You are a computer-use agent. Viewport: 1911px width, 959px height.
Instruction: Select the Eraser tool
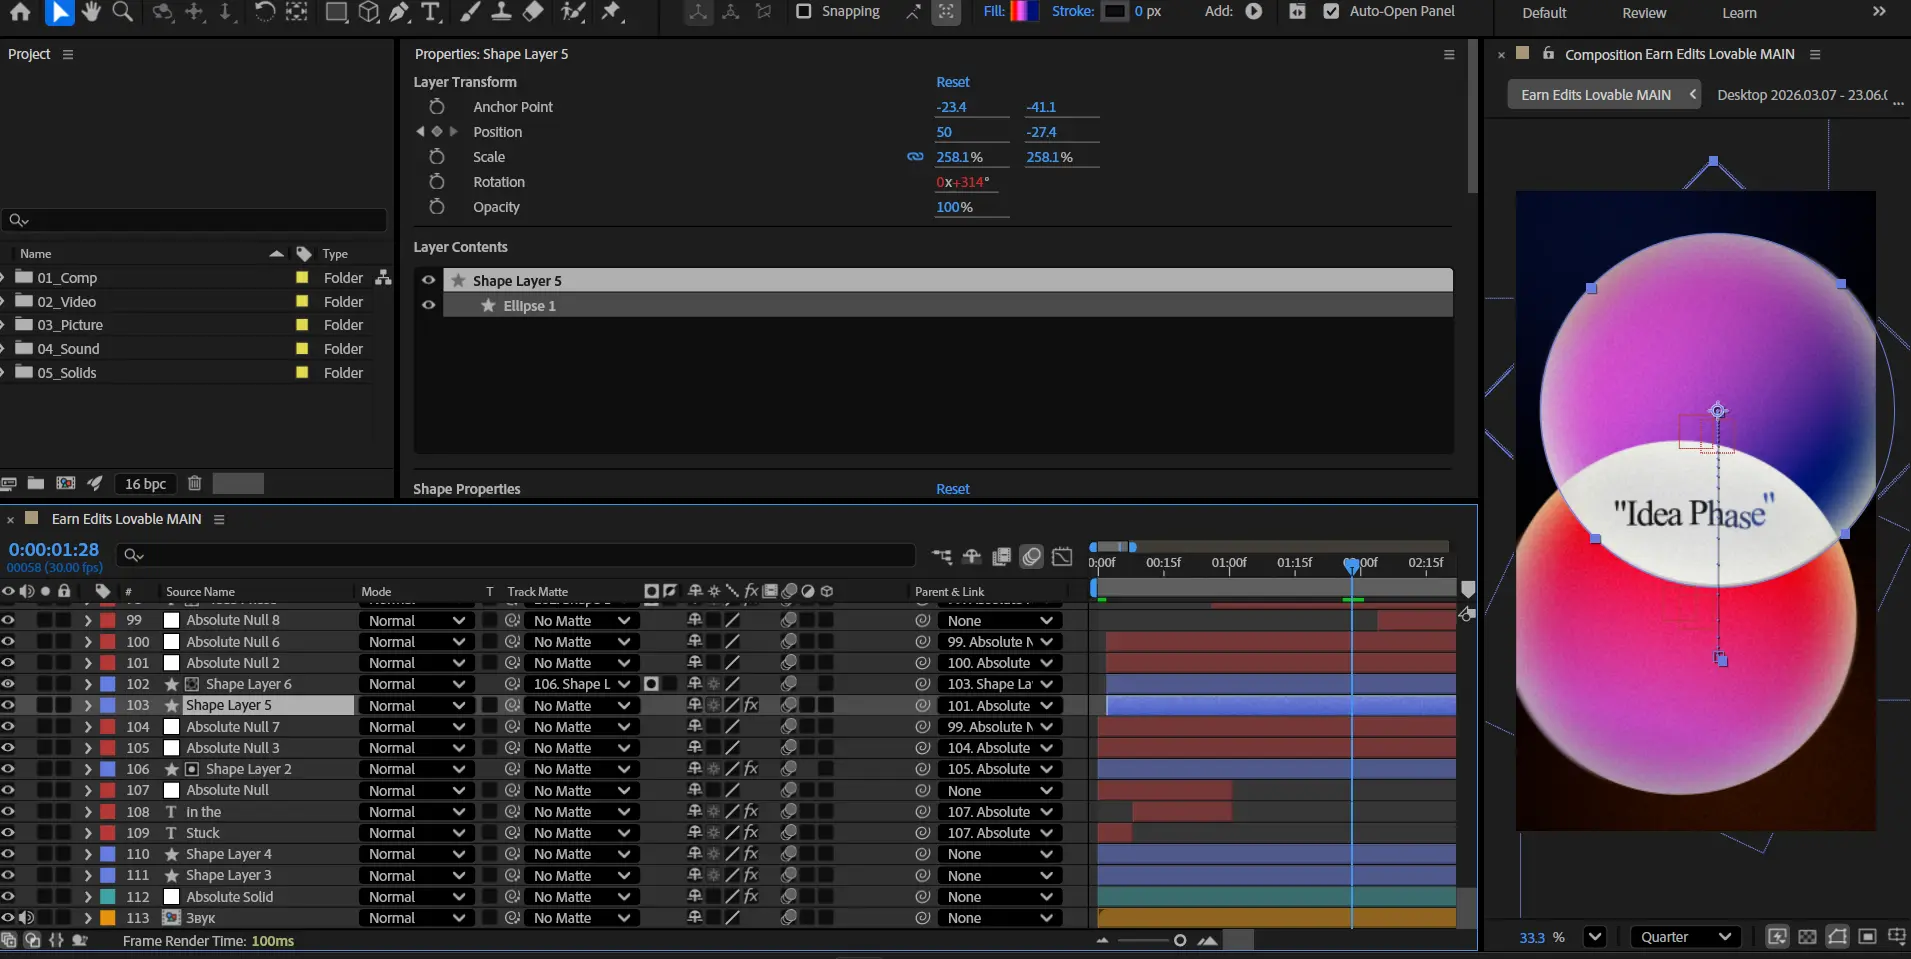coord(534,12)
